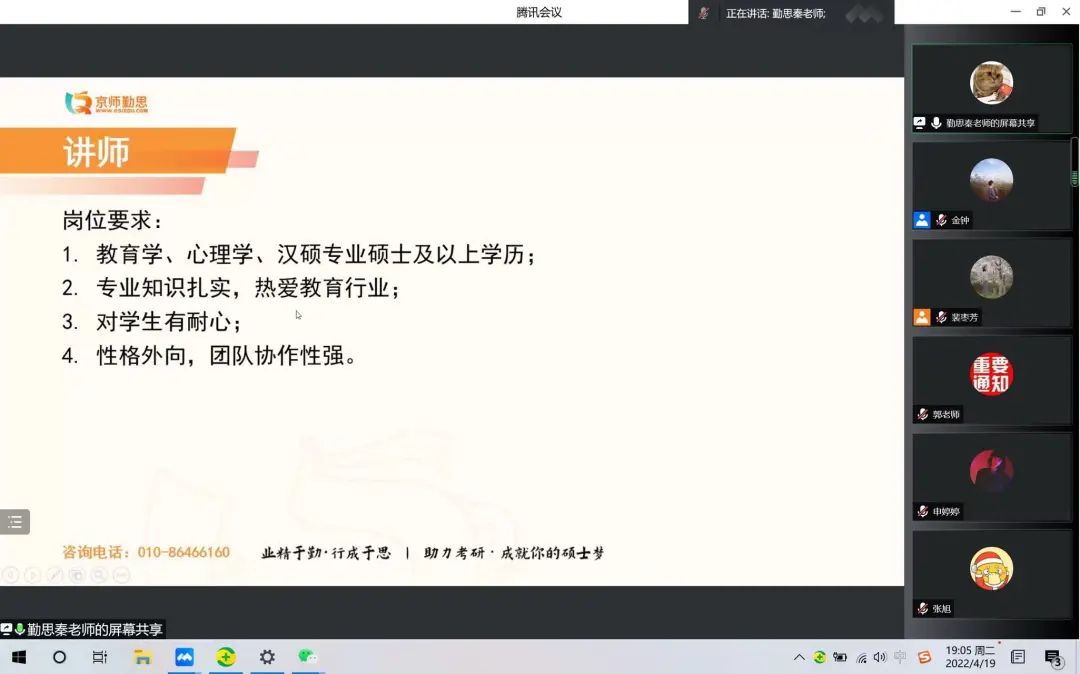Click 金钟's participant avatar
This screenshot has height=674, width=1080.
click(x=991, y=181)
